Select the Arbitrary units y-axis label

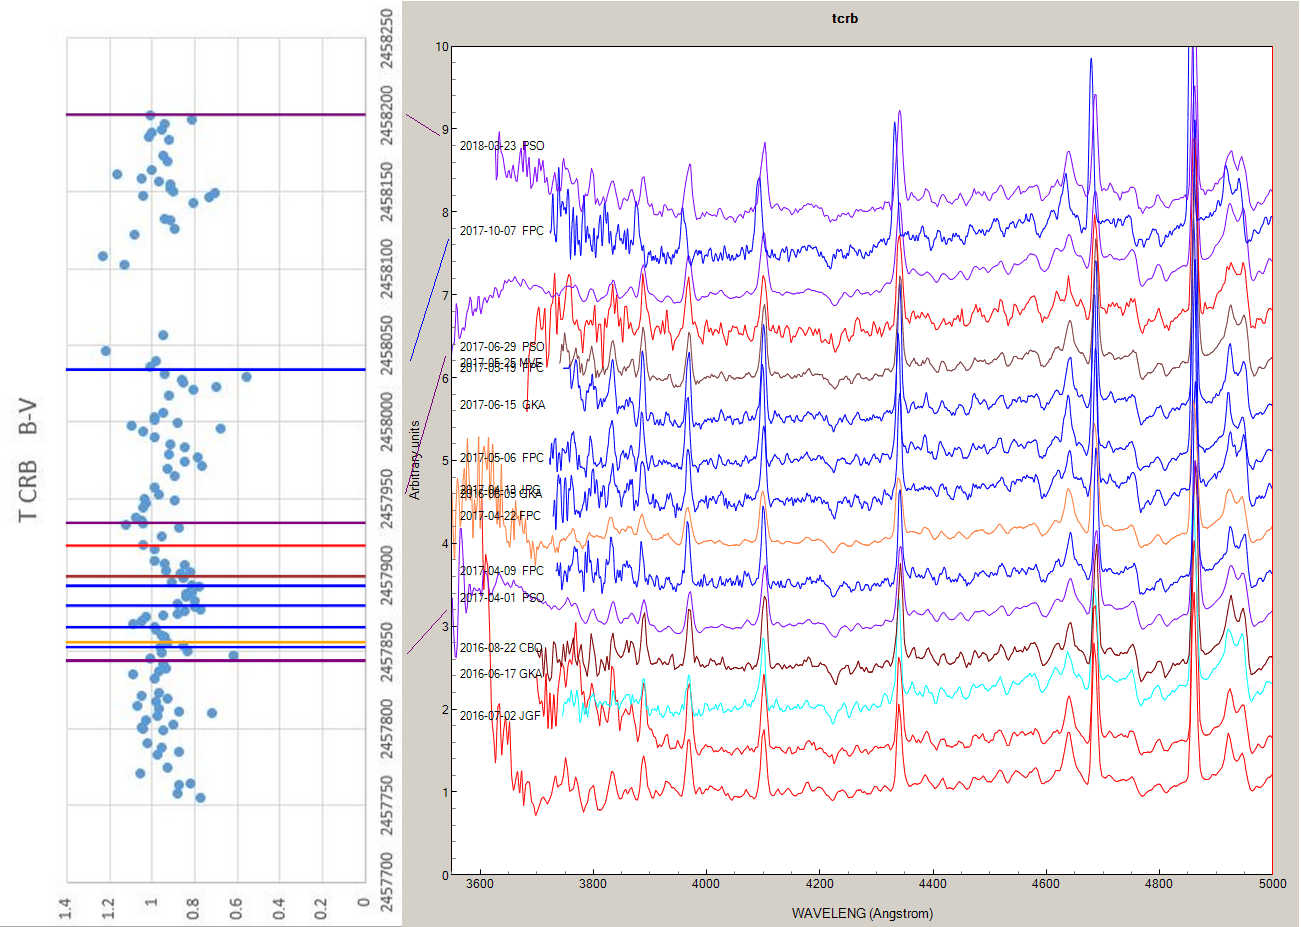pos(415,460)
